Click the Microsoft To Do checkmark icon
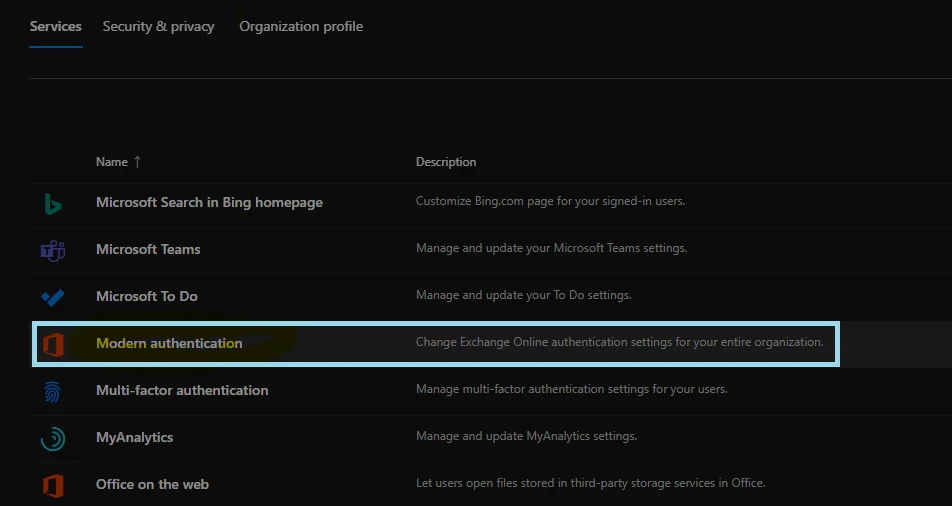Screen dimensions: 952x506 tap(53, 297)
